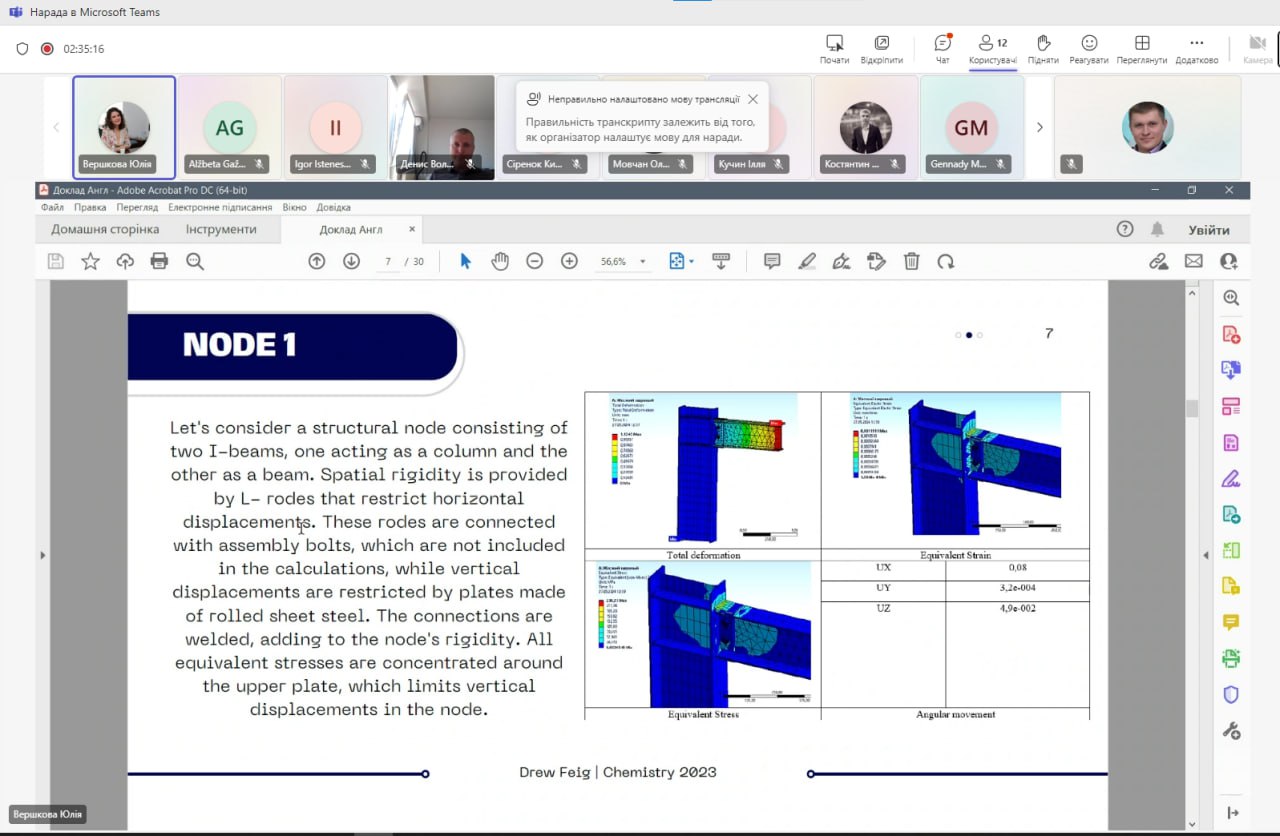Toggle the Користувачі participants panel
This screenshot has height=836, width=1280.
click(993, 48)
